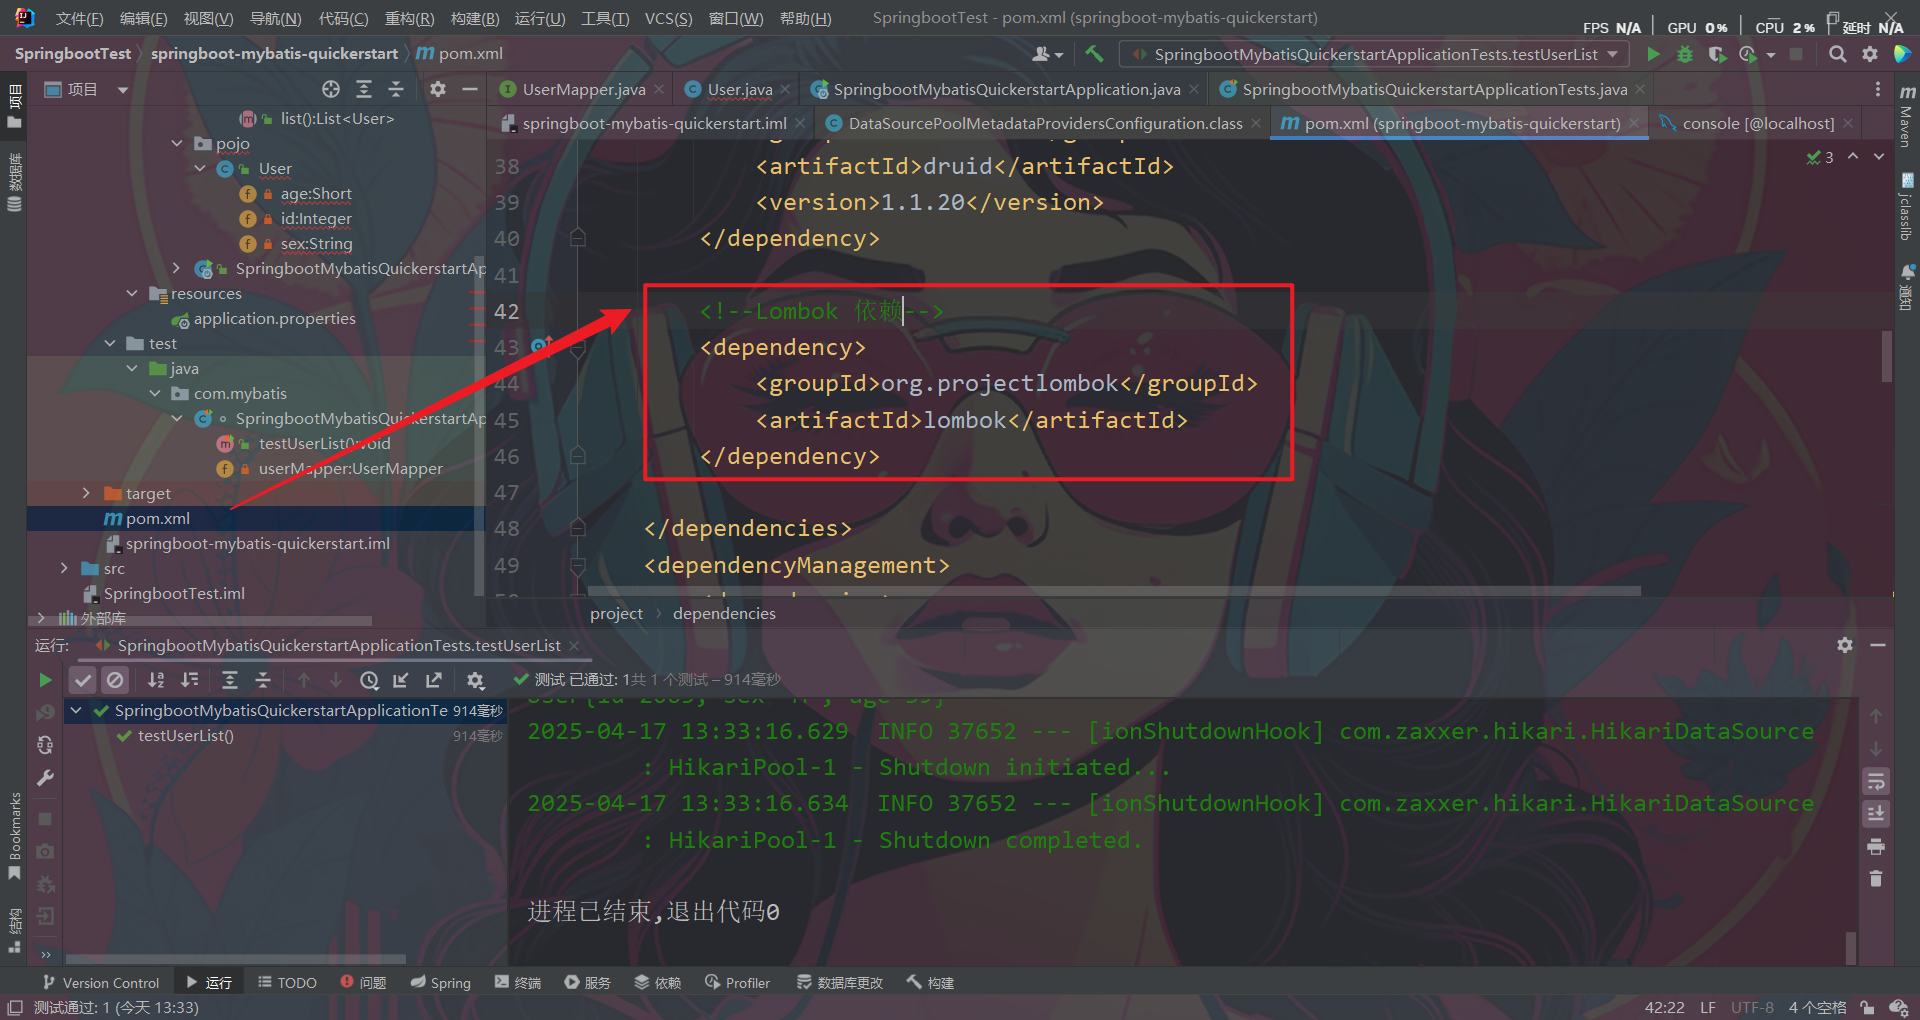Image resolution: width=1920 pixels, height=1020 pixels.
Task: Jump to previous highlighted problem arrow
Action: point(1853,157)
